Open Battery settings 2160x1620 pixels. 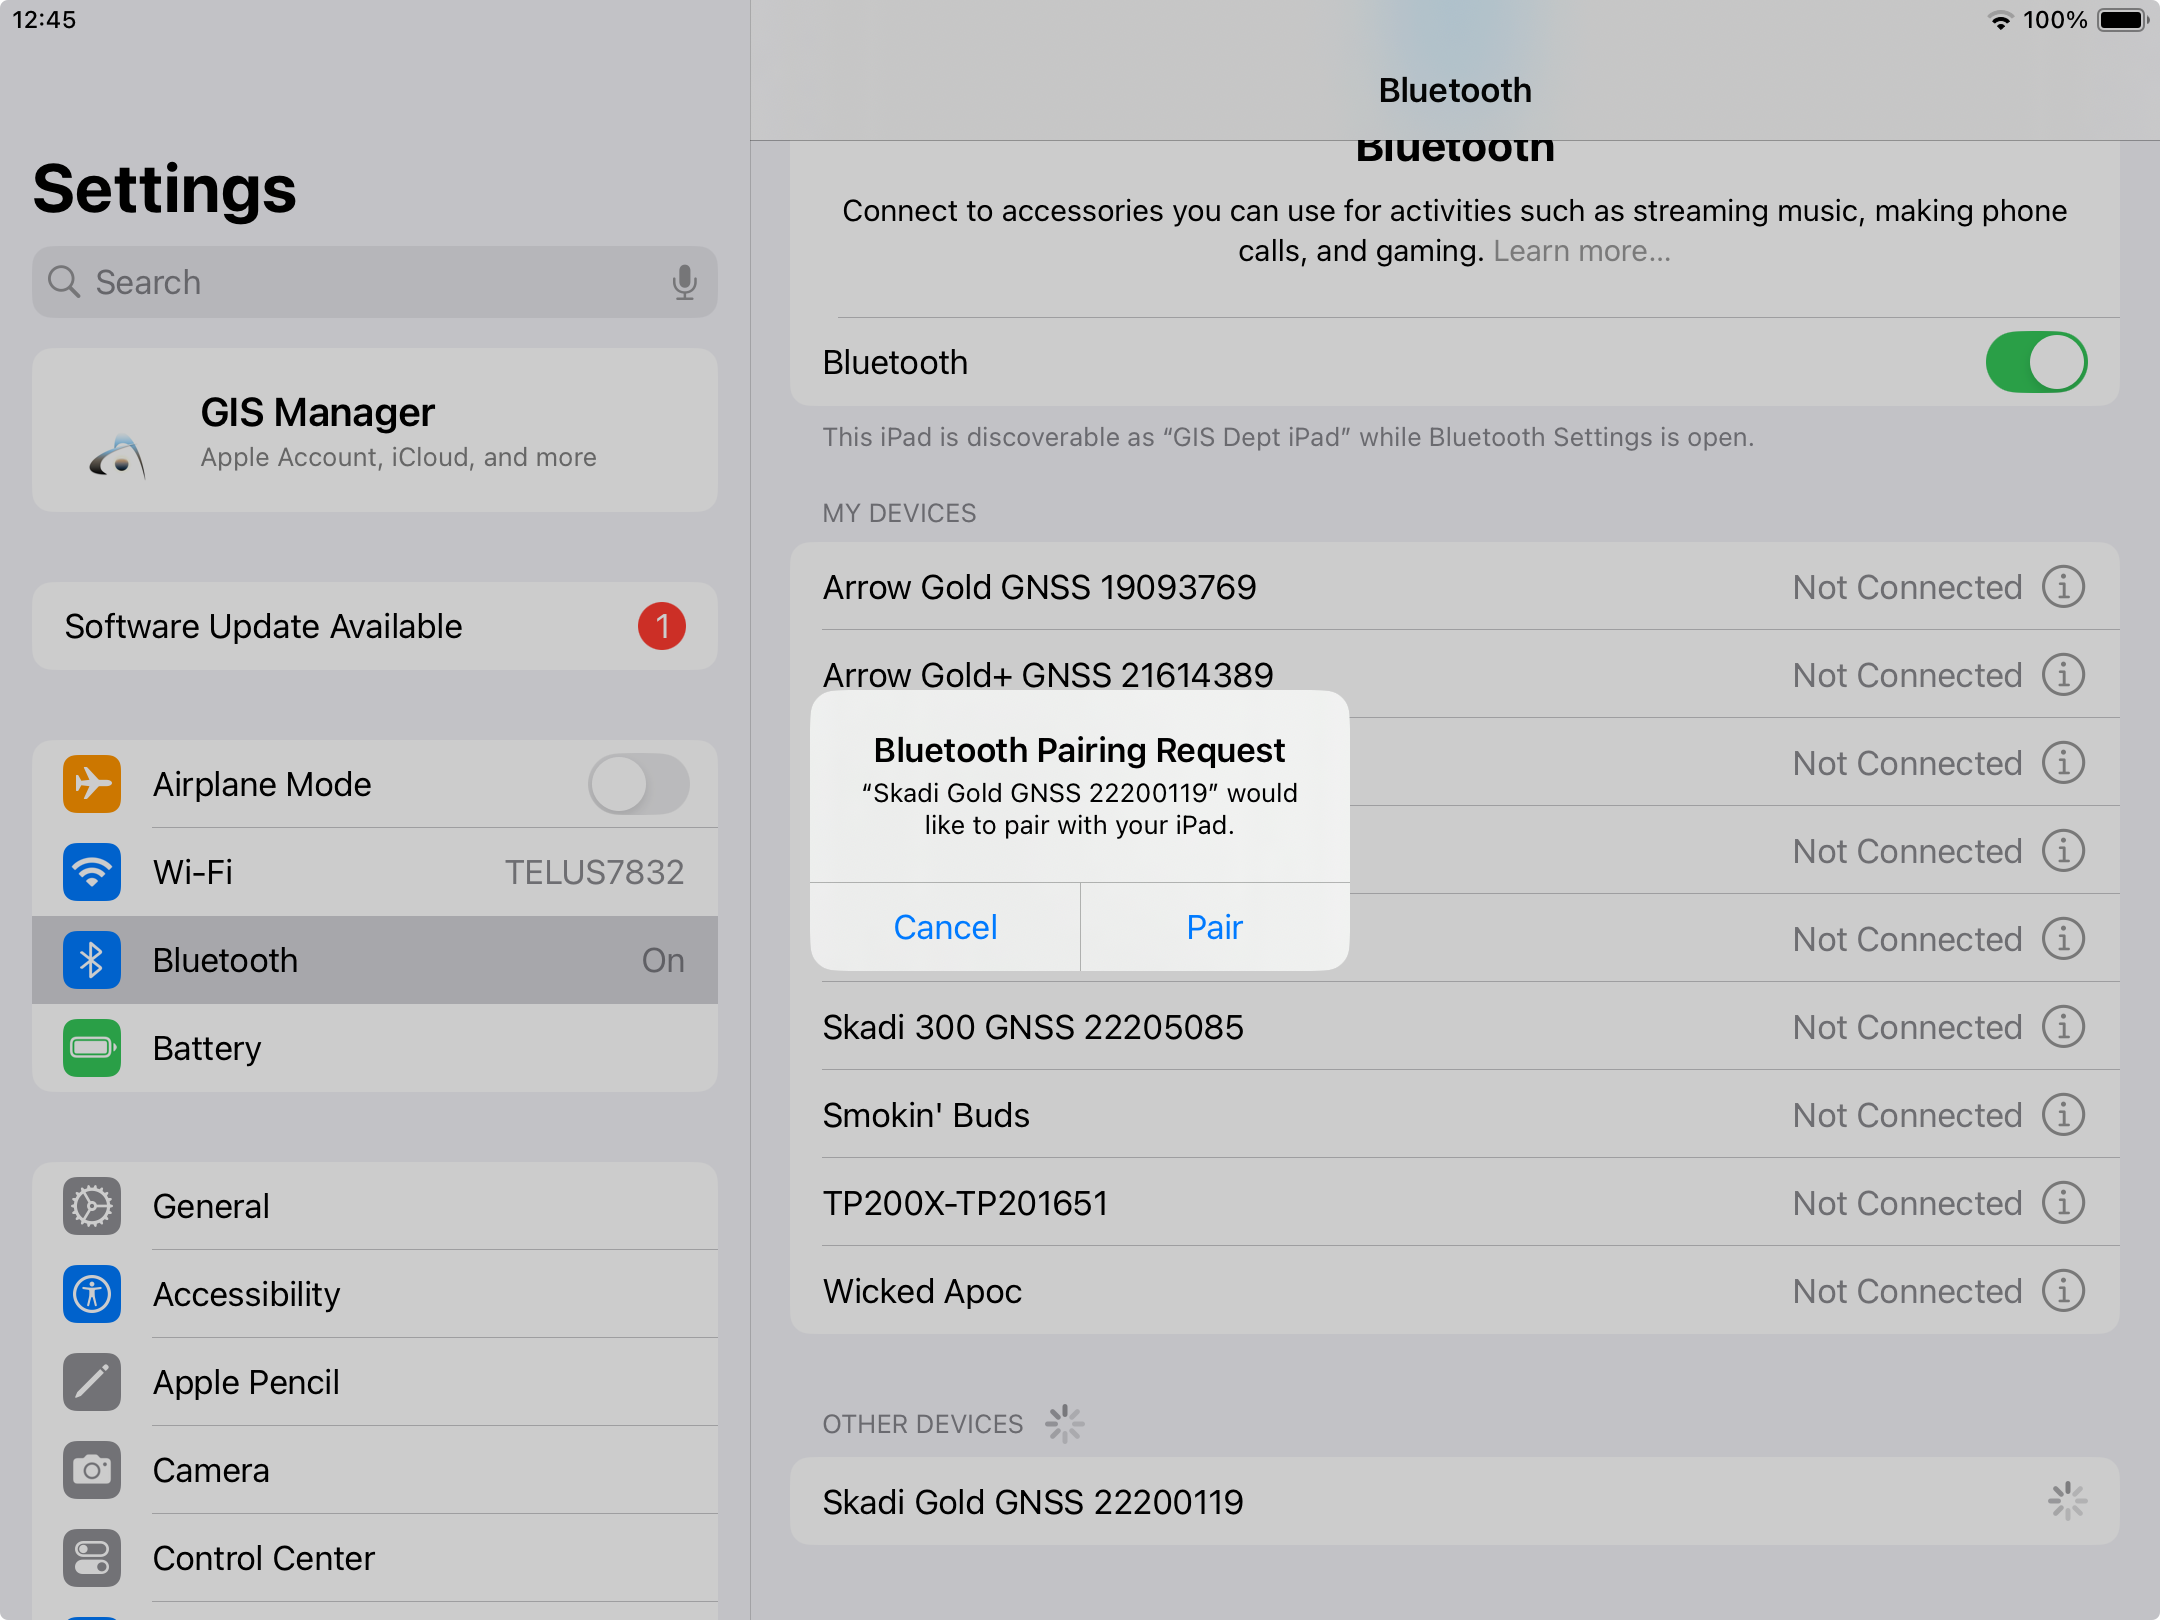(375, 1048)
